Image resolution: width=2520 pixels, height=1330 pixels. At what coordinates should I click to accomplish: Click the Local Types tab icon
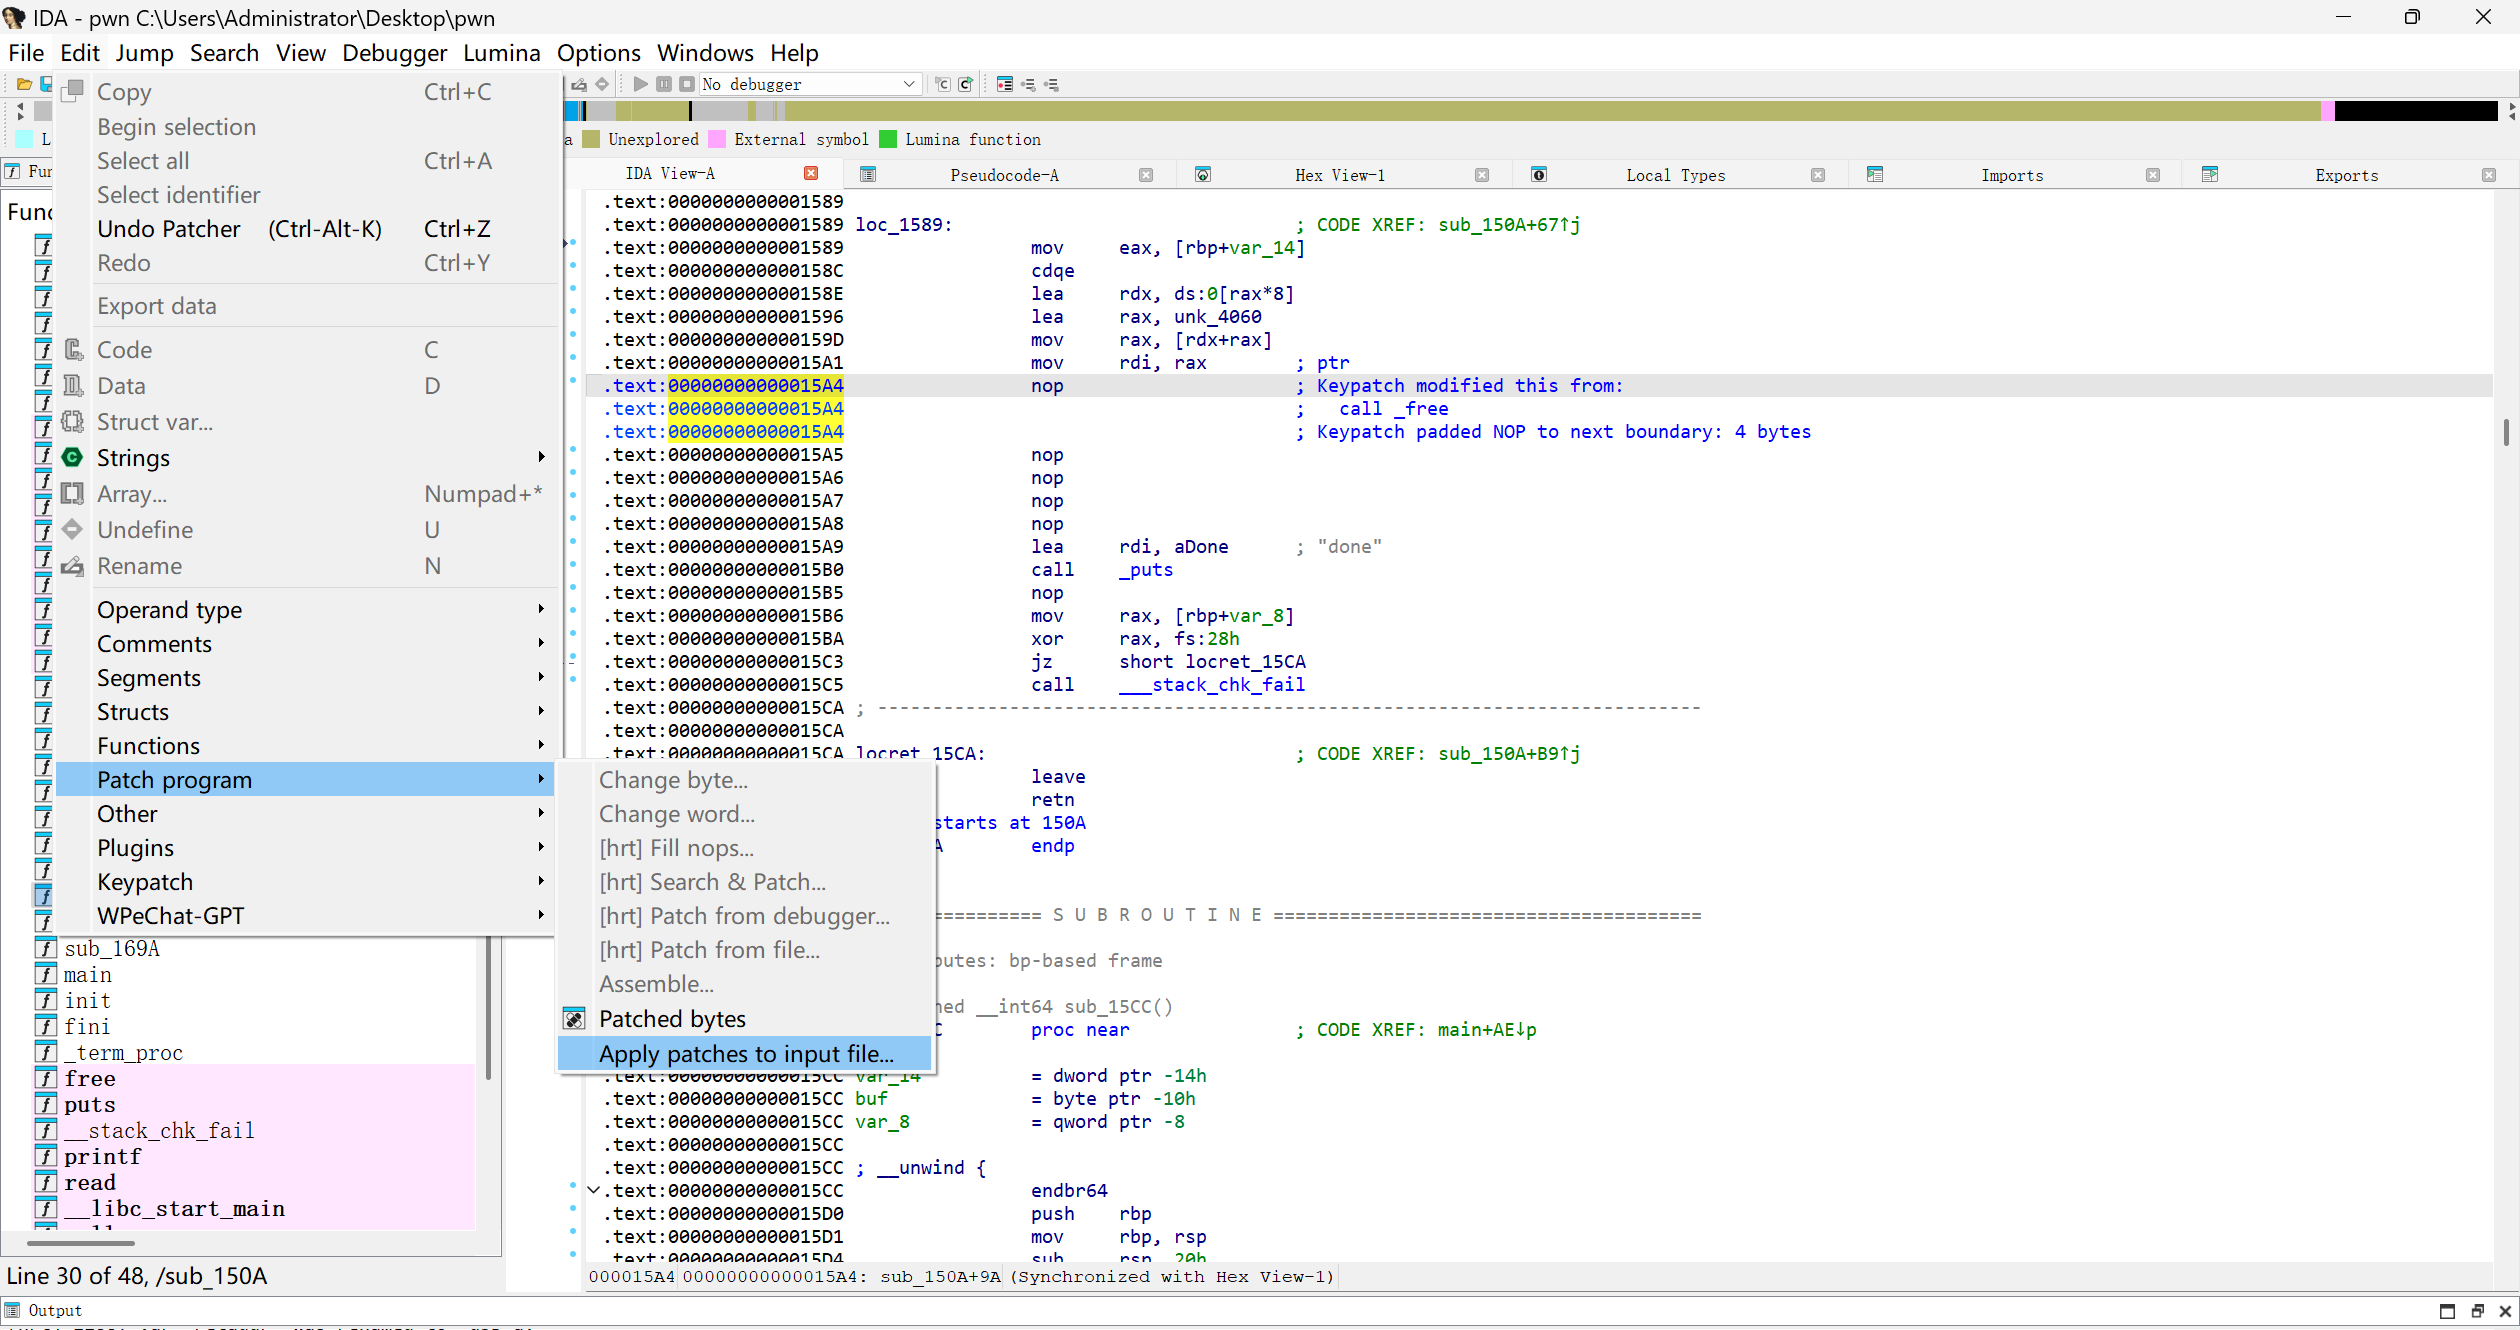(1539, 175)
